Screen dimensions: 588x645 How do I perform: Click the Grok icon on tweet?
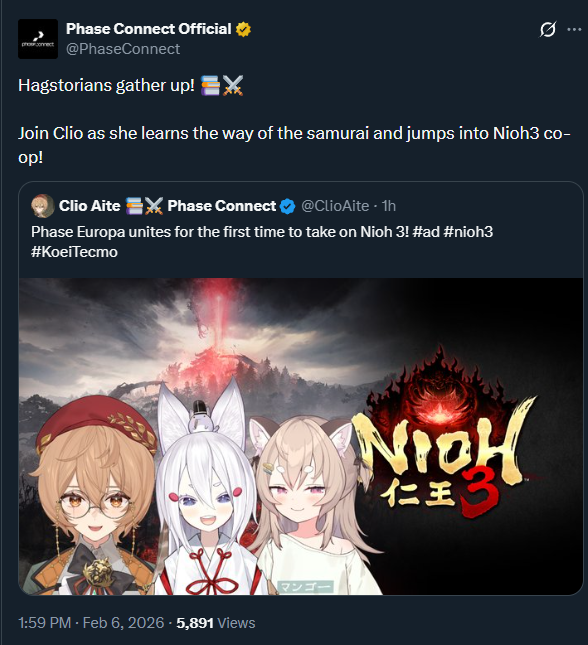(x=548, y=29)
